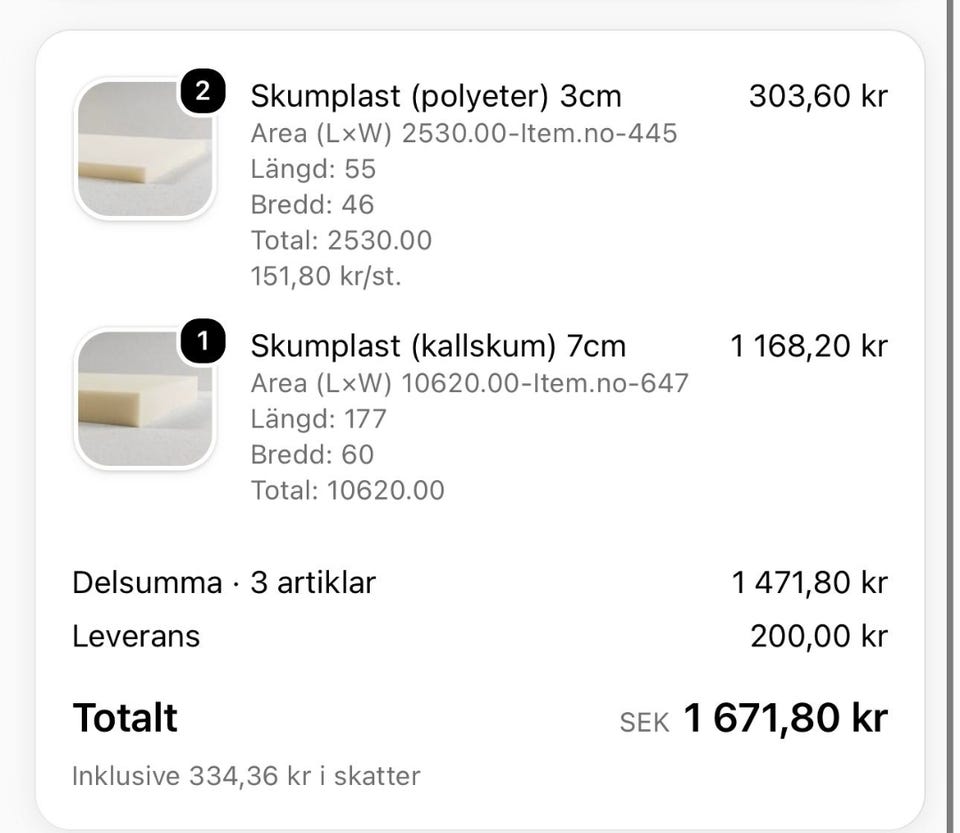This screenshot has height=833, width=960.
Task: Click quantity badge 1 on kallskum item
Action: pyautogui.click(x=203, y=342)
